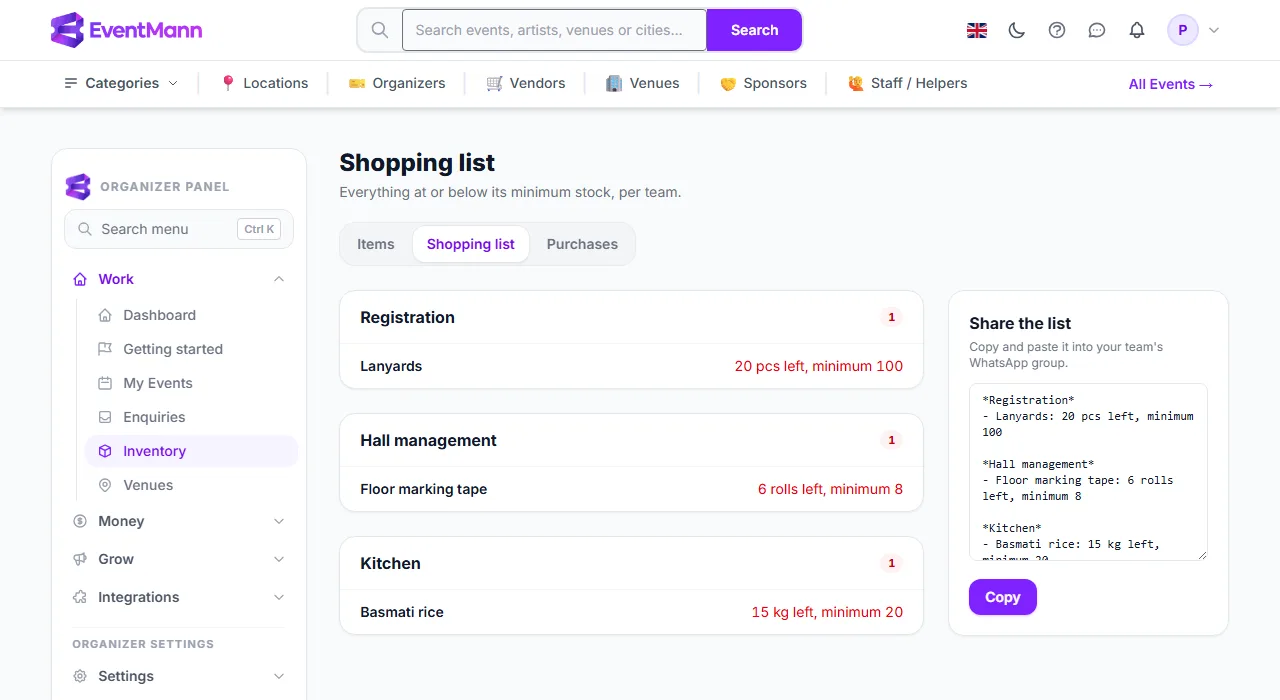1280x700 pixels.
Task: Open the language selector UK flag
Action: 977,30
